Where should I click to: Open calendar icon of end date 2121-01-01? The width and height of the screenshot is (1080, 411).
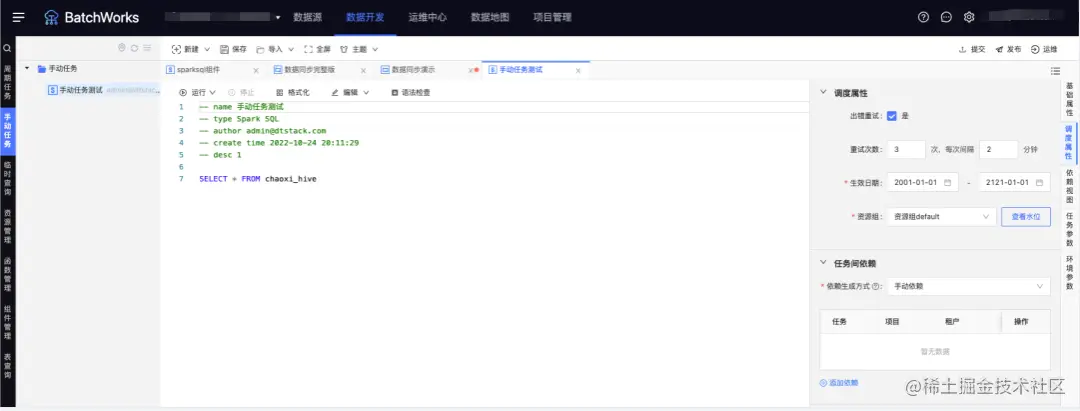(x=1039, y=182)
